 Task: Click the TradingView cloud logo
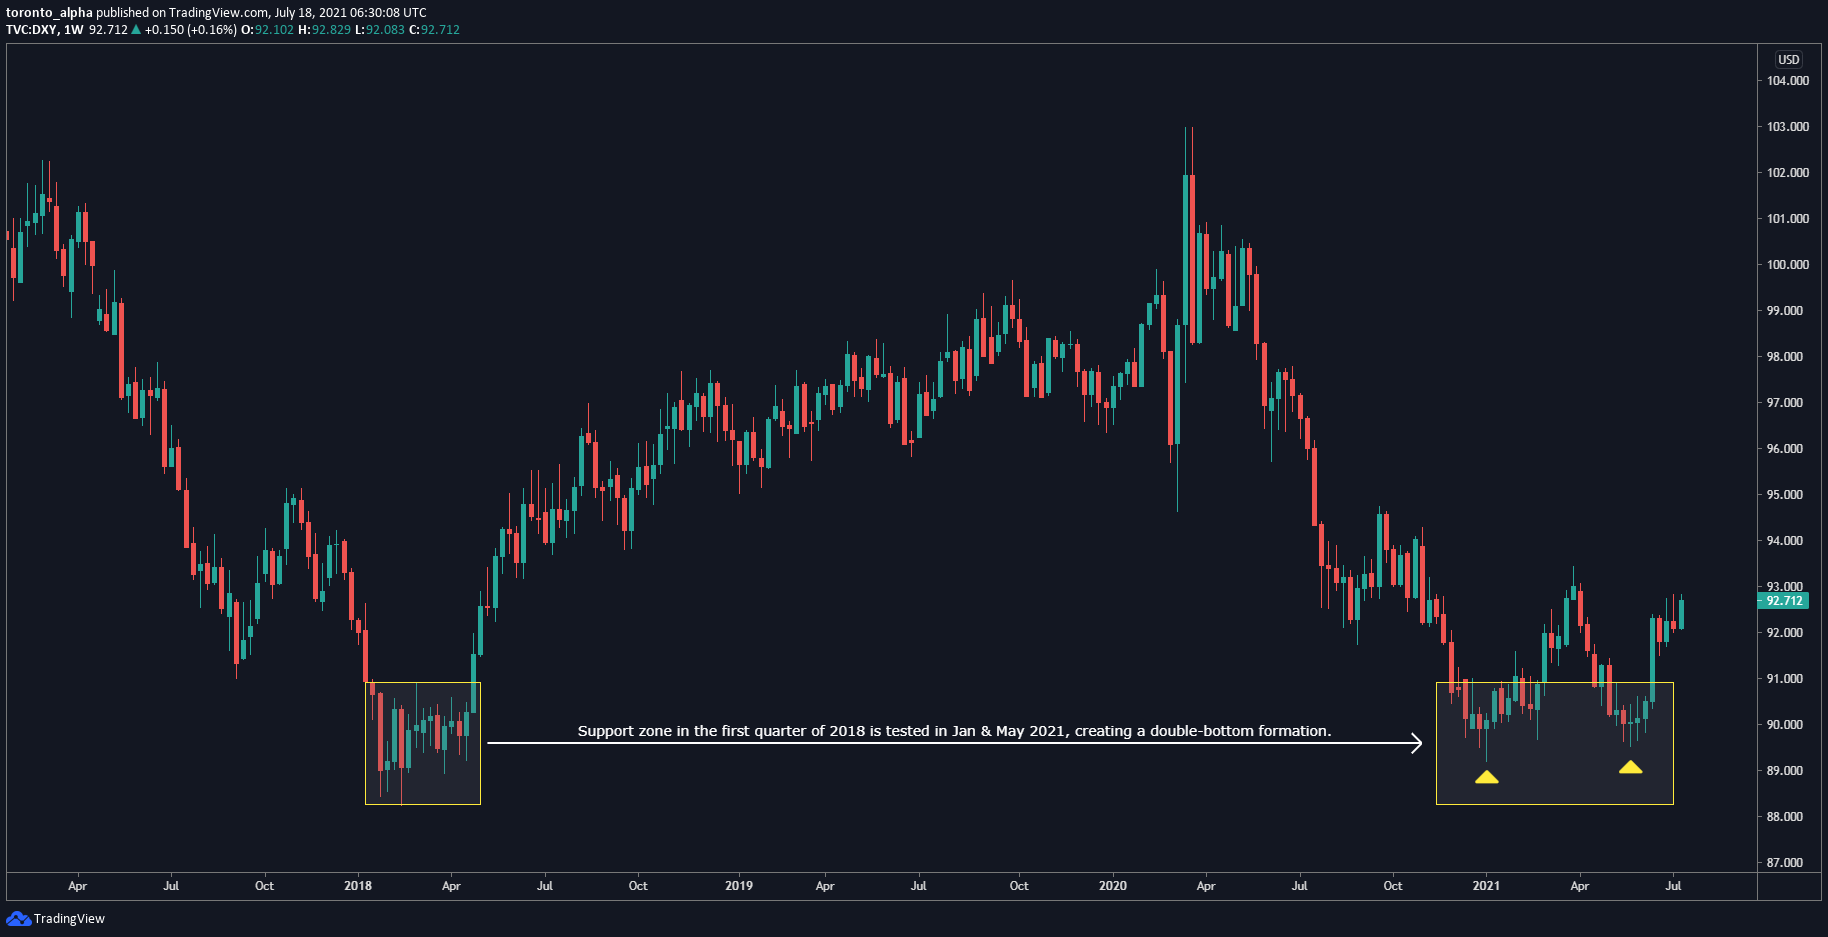(x=19, y=918)
